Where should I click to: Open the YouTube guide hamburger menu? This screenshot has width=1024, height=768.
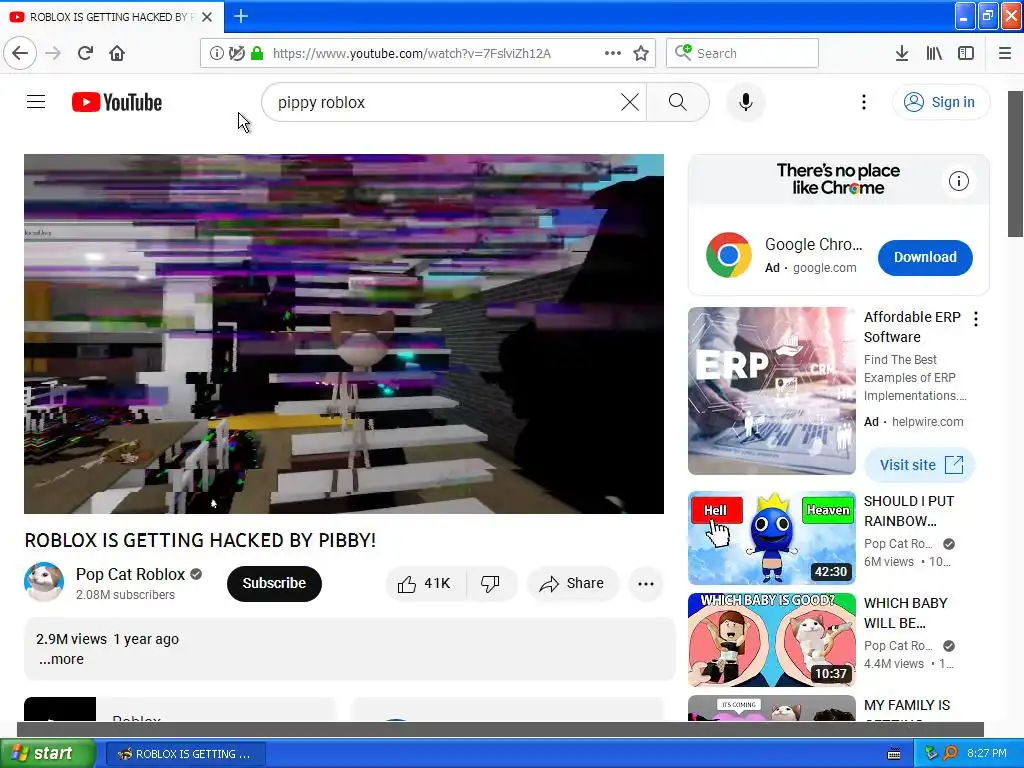(x=36, y=102)
